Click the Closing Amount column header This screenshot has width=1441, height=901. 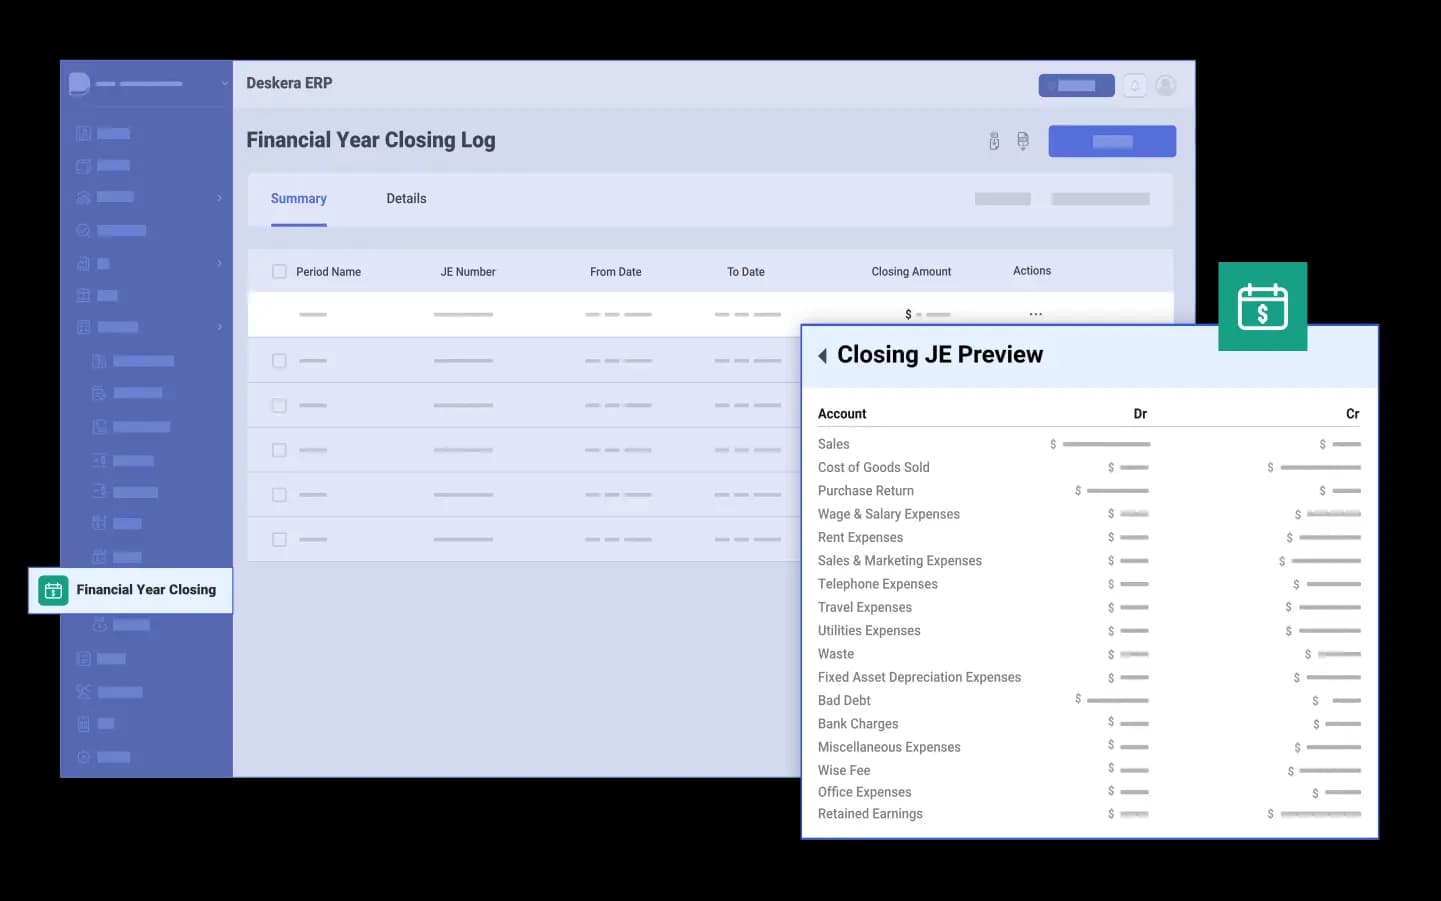(x=910, y=272)
